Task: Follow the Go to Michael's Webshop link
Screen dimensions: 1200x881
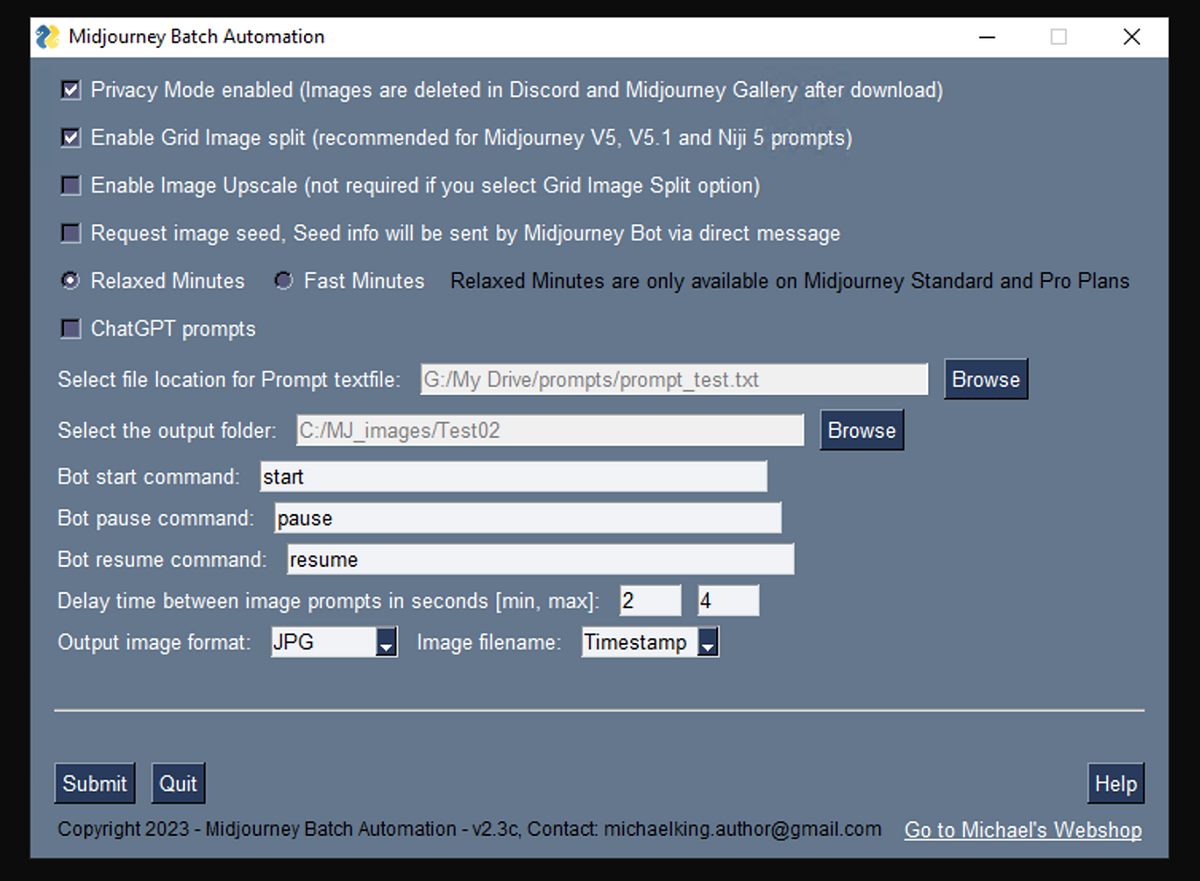Action: (x=1023, y=830)
